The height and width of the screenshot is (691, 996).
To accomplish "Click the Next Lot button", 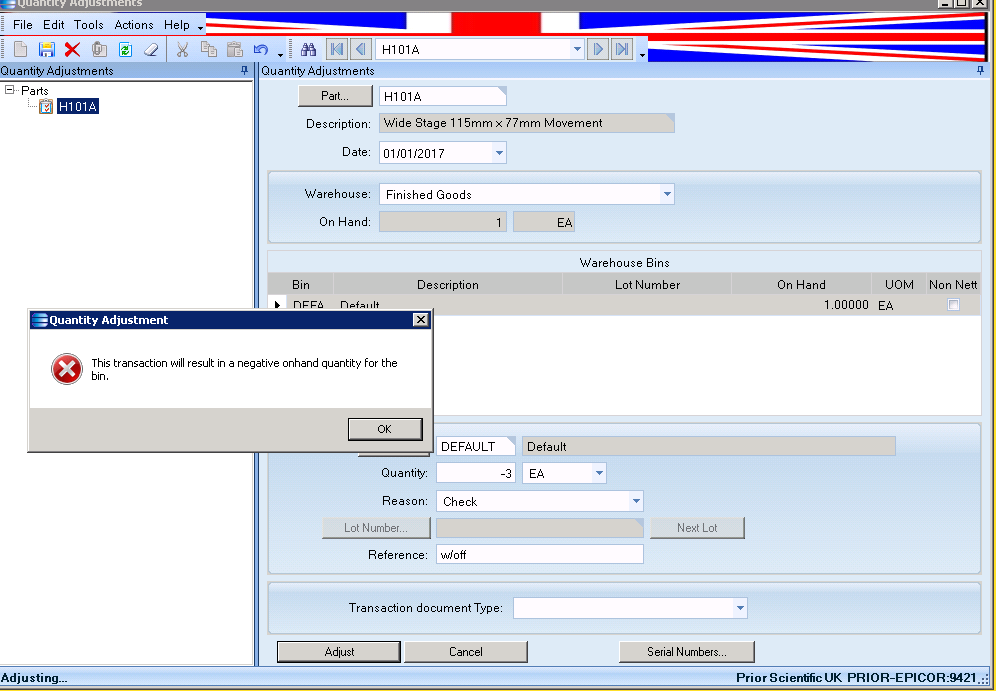I will coord(697,528).
